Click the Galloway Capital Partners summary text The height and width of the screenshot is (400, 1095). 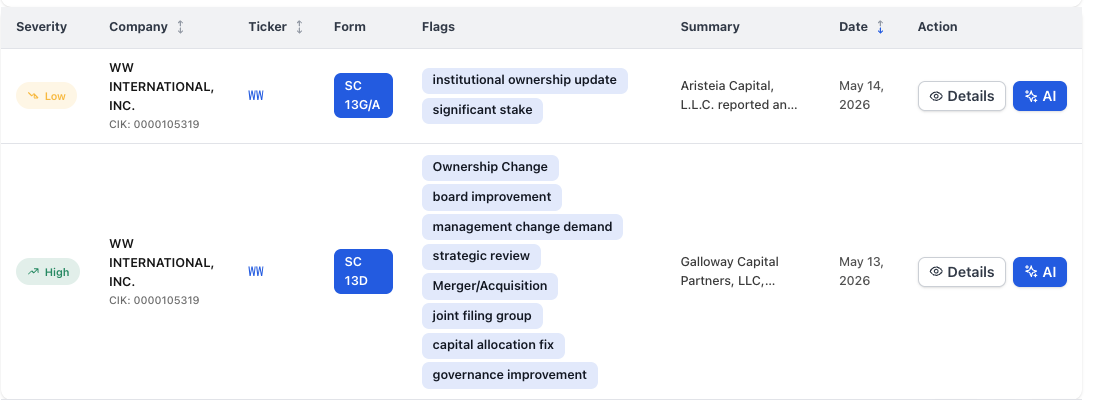(730, 272)
